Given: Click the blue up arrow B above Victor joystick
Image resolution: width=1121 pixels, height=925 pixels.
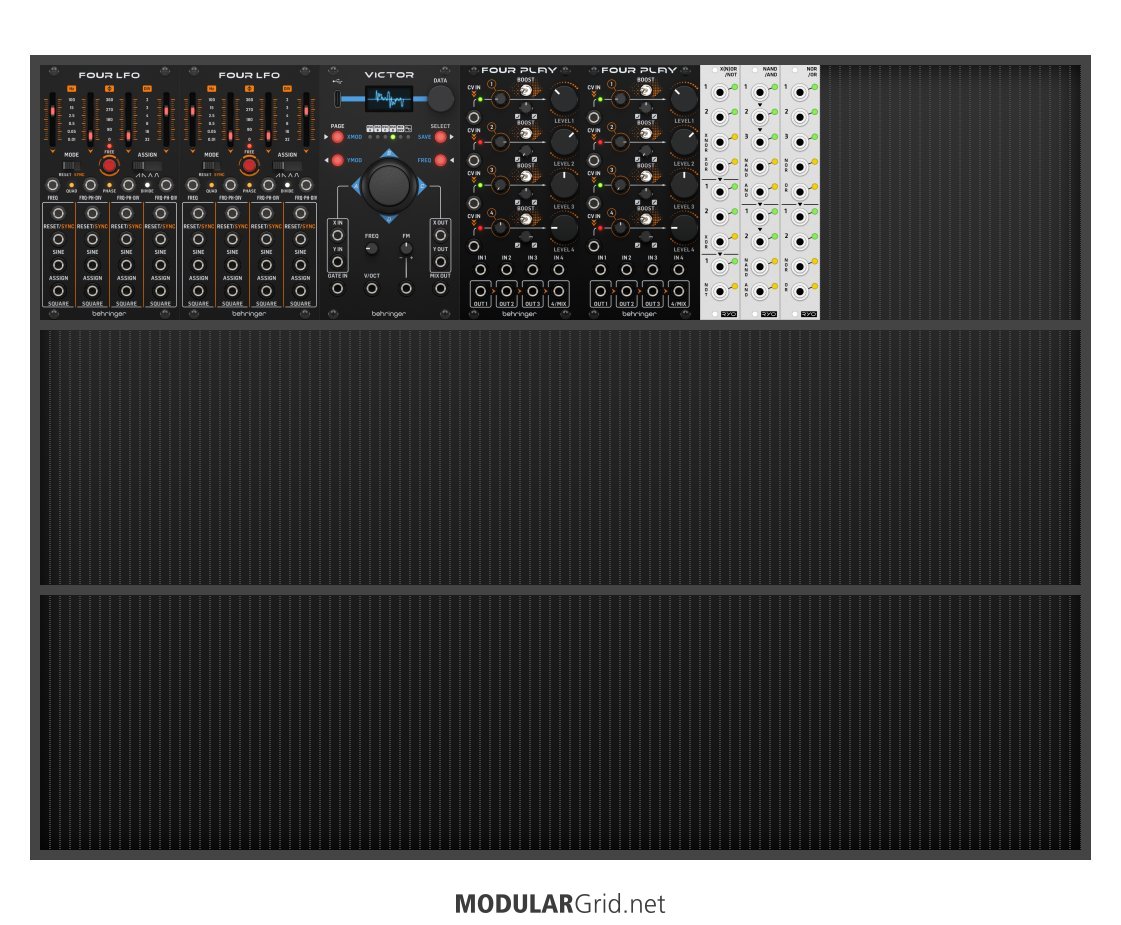Looking at the screenshot, I should [389, 153].
